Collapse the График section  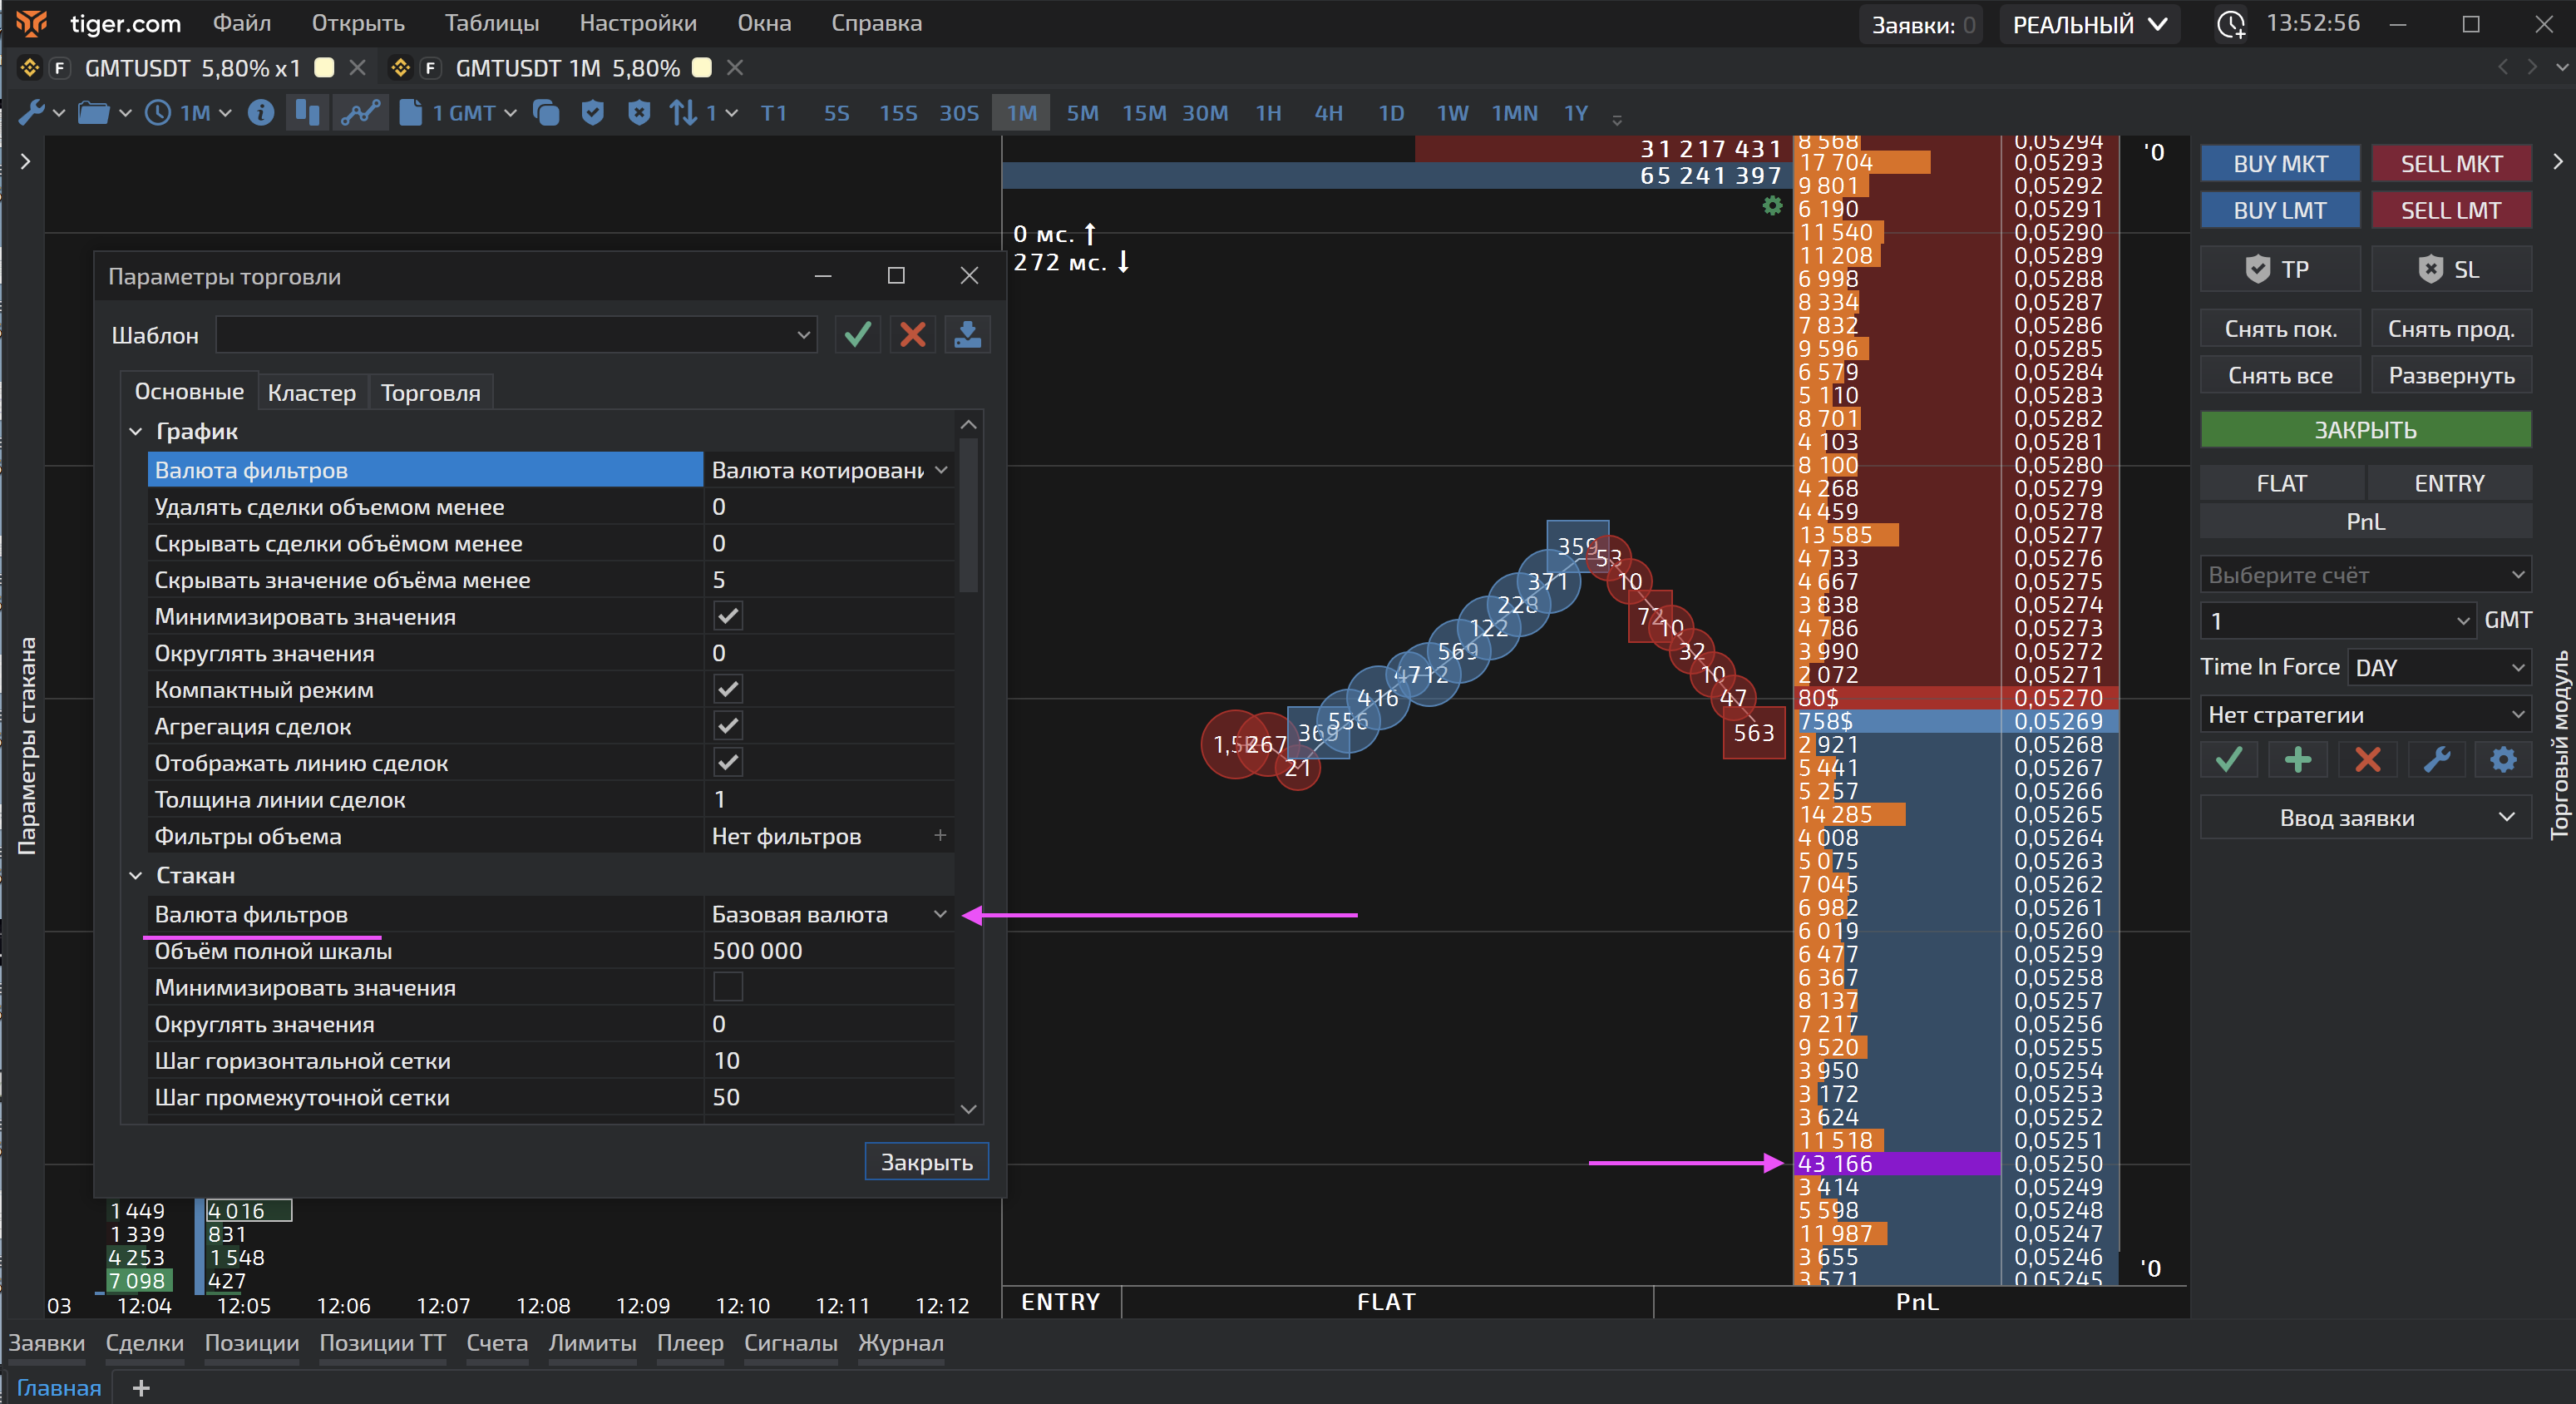point(136,432)
